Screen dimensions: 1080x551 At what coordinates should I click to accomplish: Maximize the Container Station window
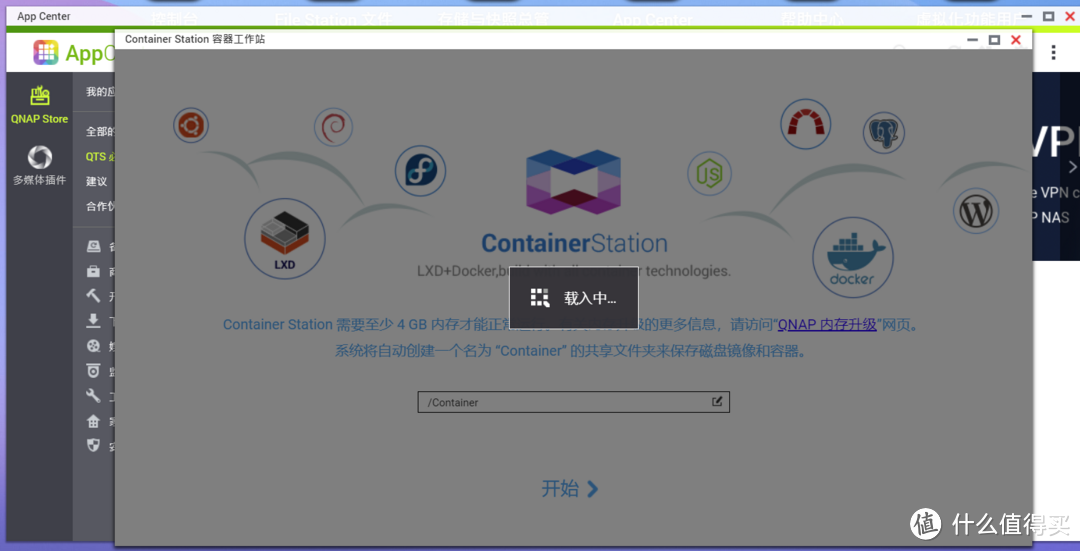(994, 40)
